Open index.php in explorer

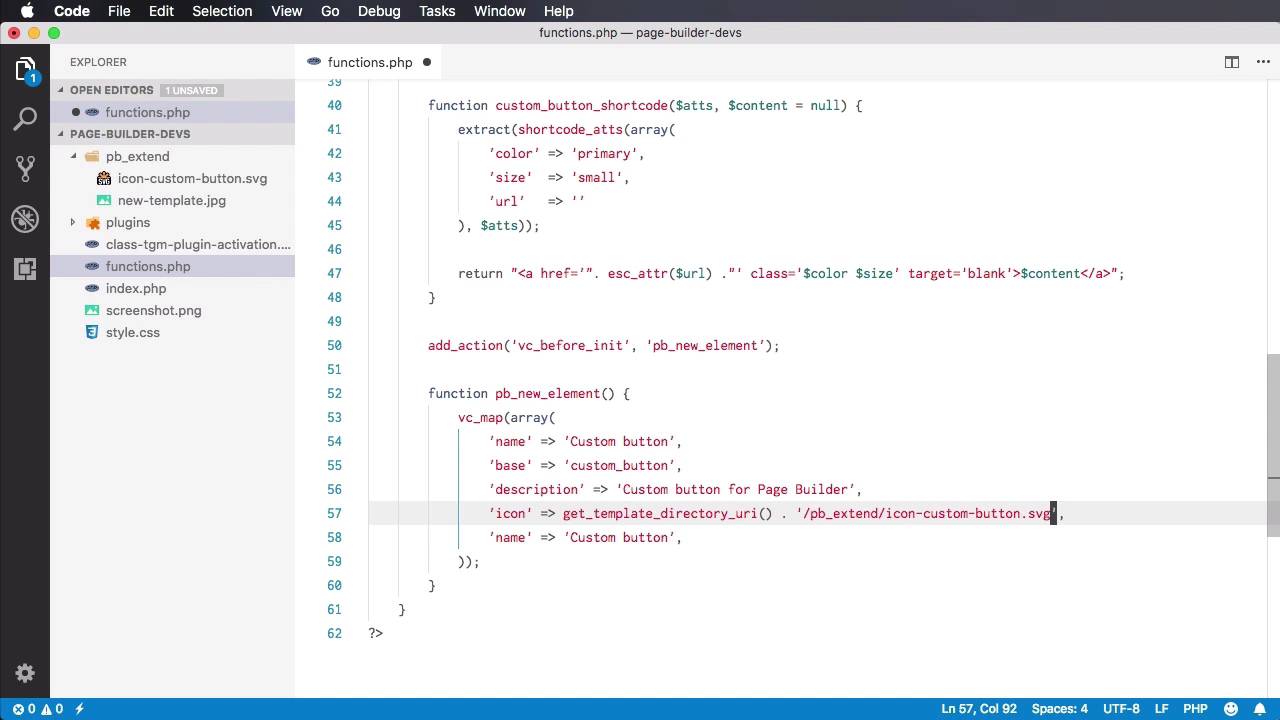point(136,288)
